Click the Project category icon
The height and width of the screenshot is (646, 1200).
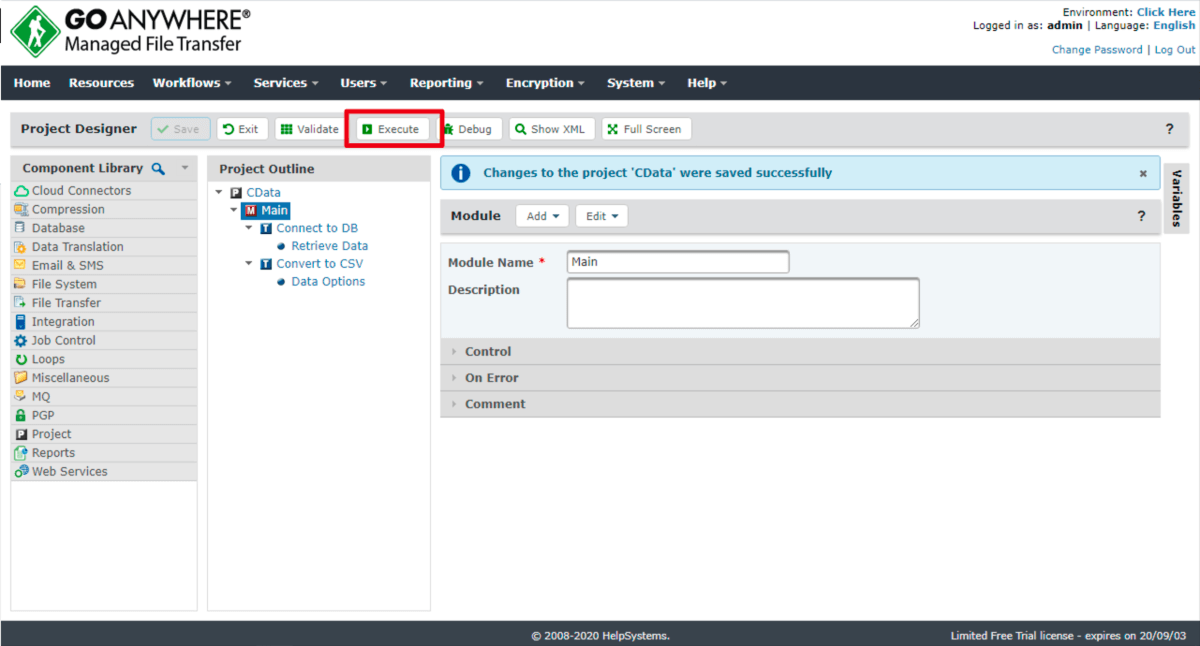click(x=21, y=434)
